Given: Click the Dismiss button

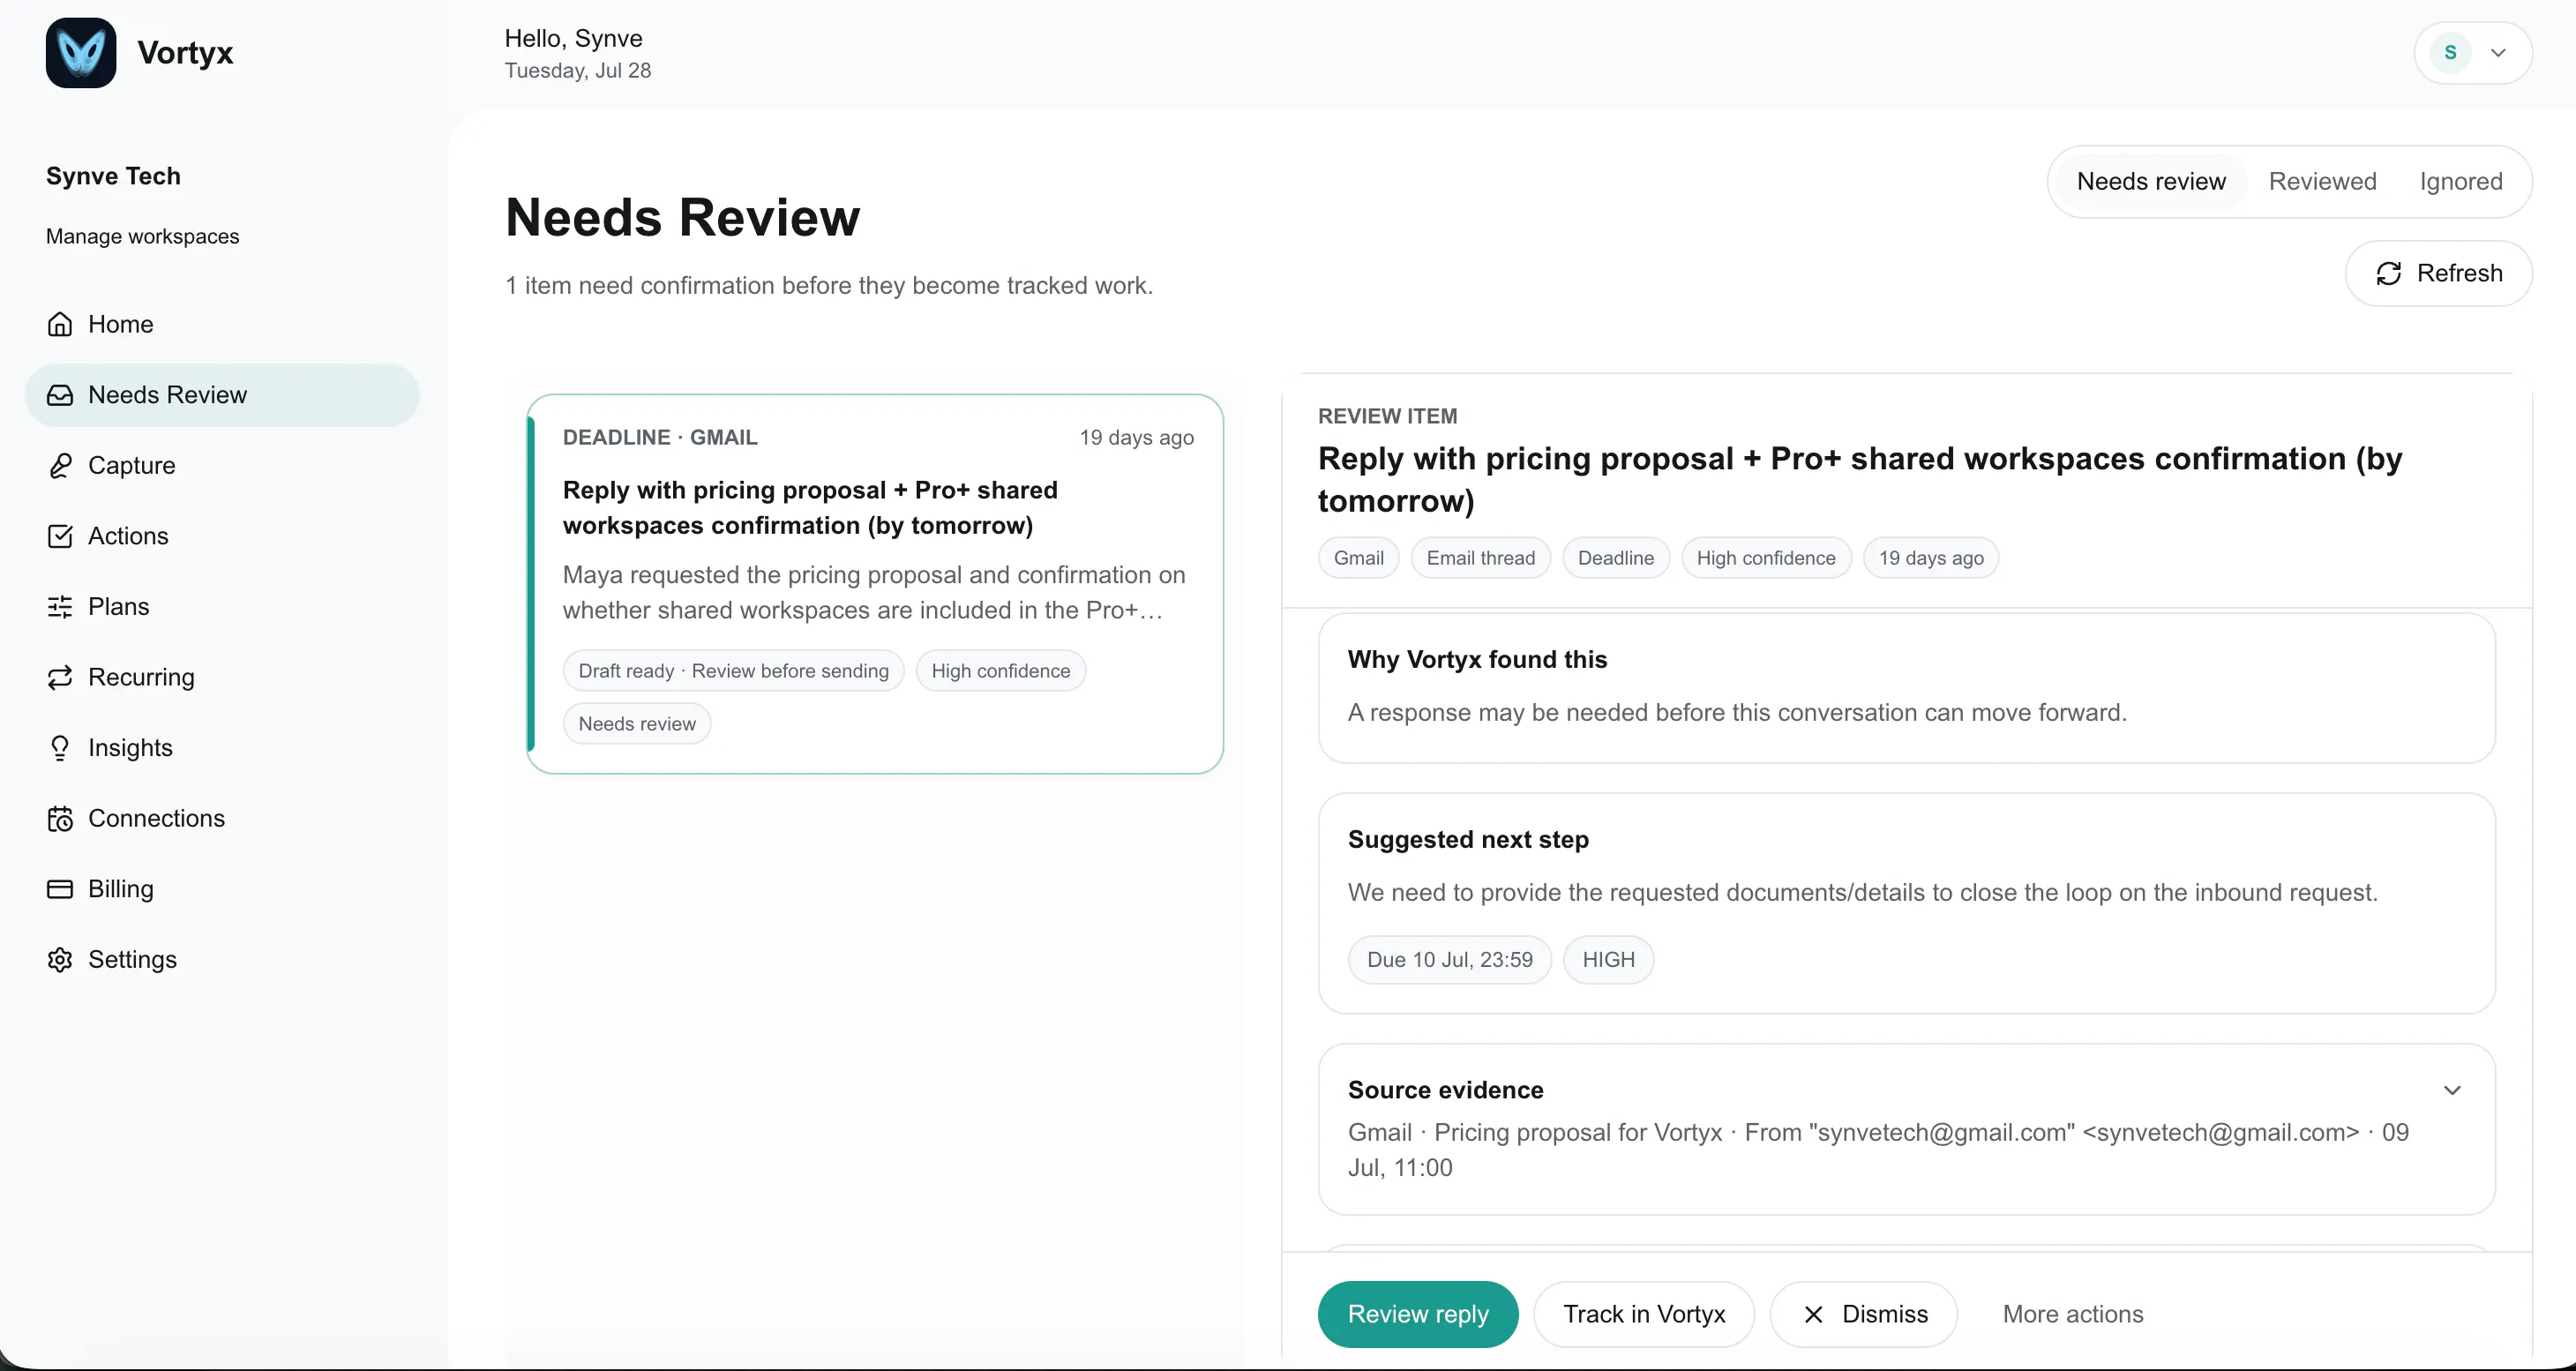Looking at the screenshot, I should click(1864, 1314).
